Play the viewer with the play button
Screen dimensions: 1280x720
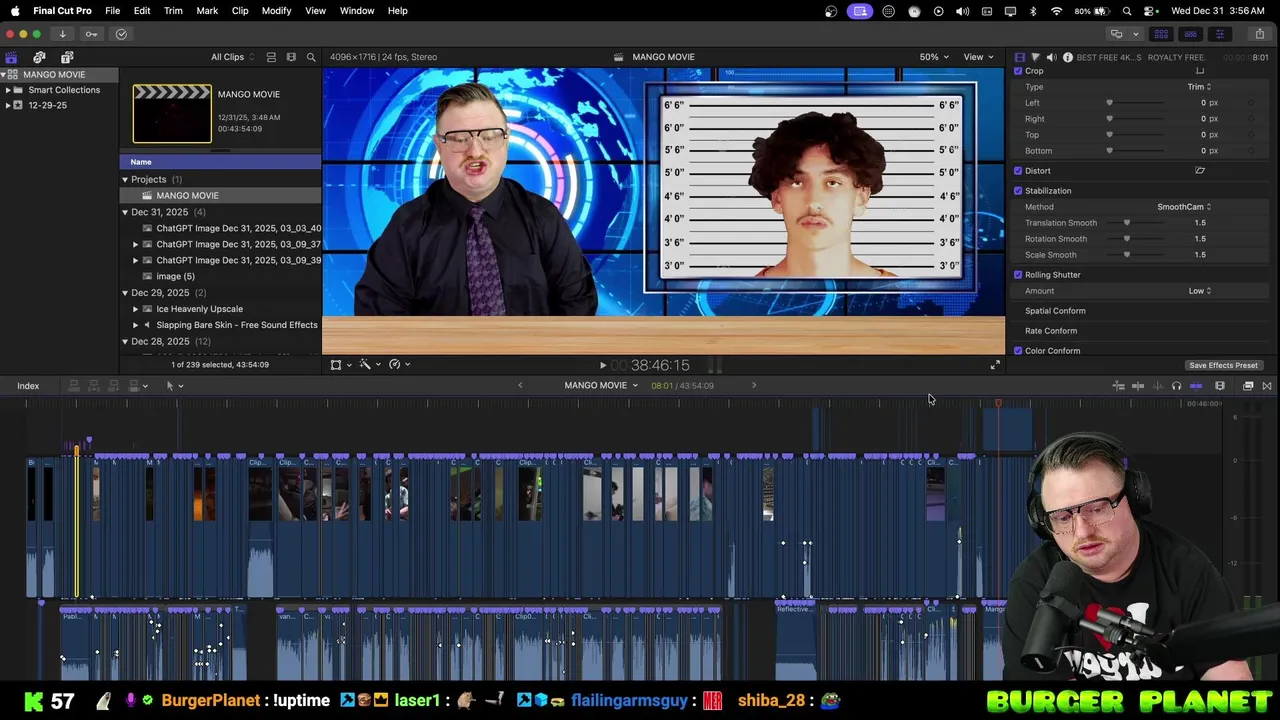point(602,366)
